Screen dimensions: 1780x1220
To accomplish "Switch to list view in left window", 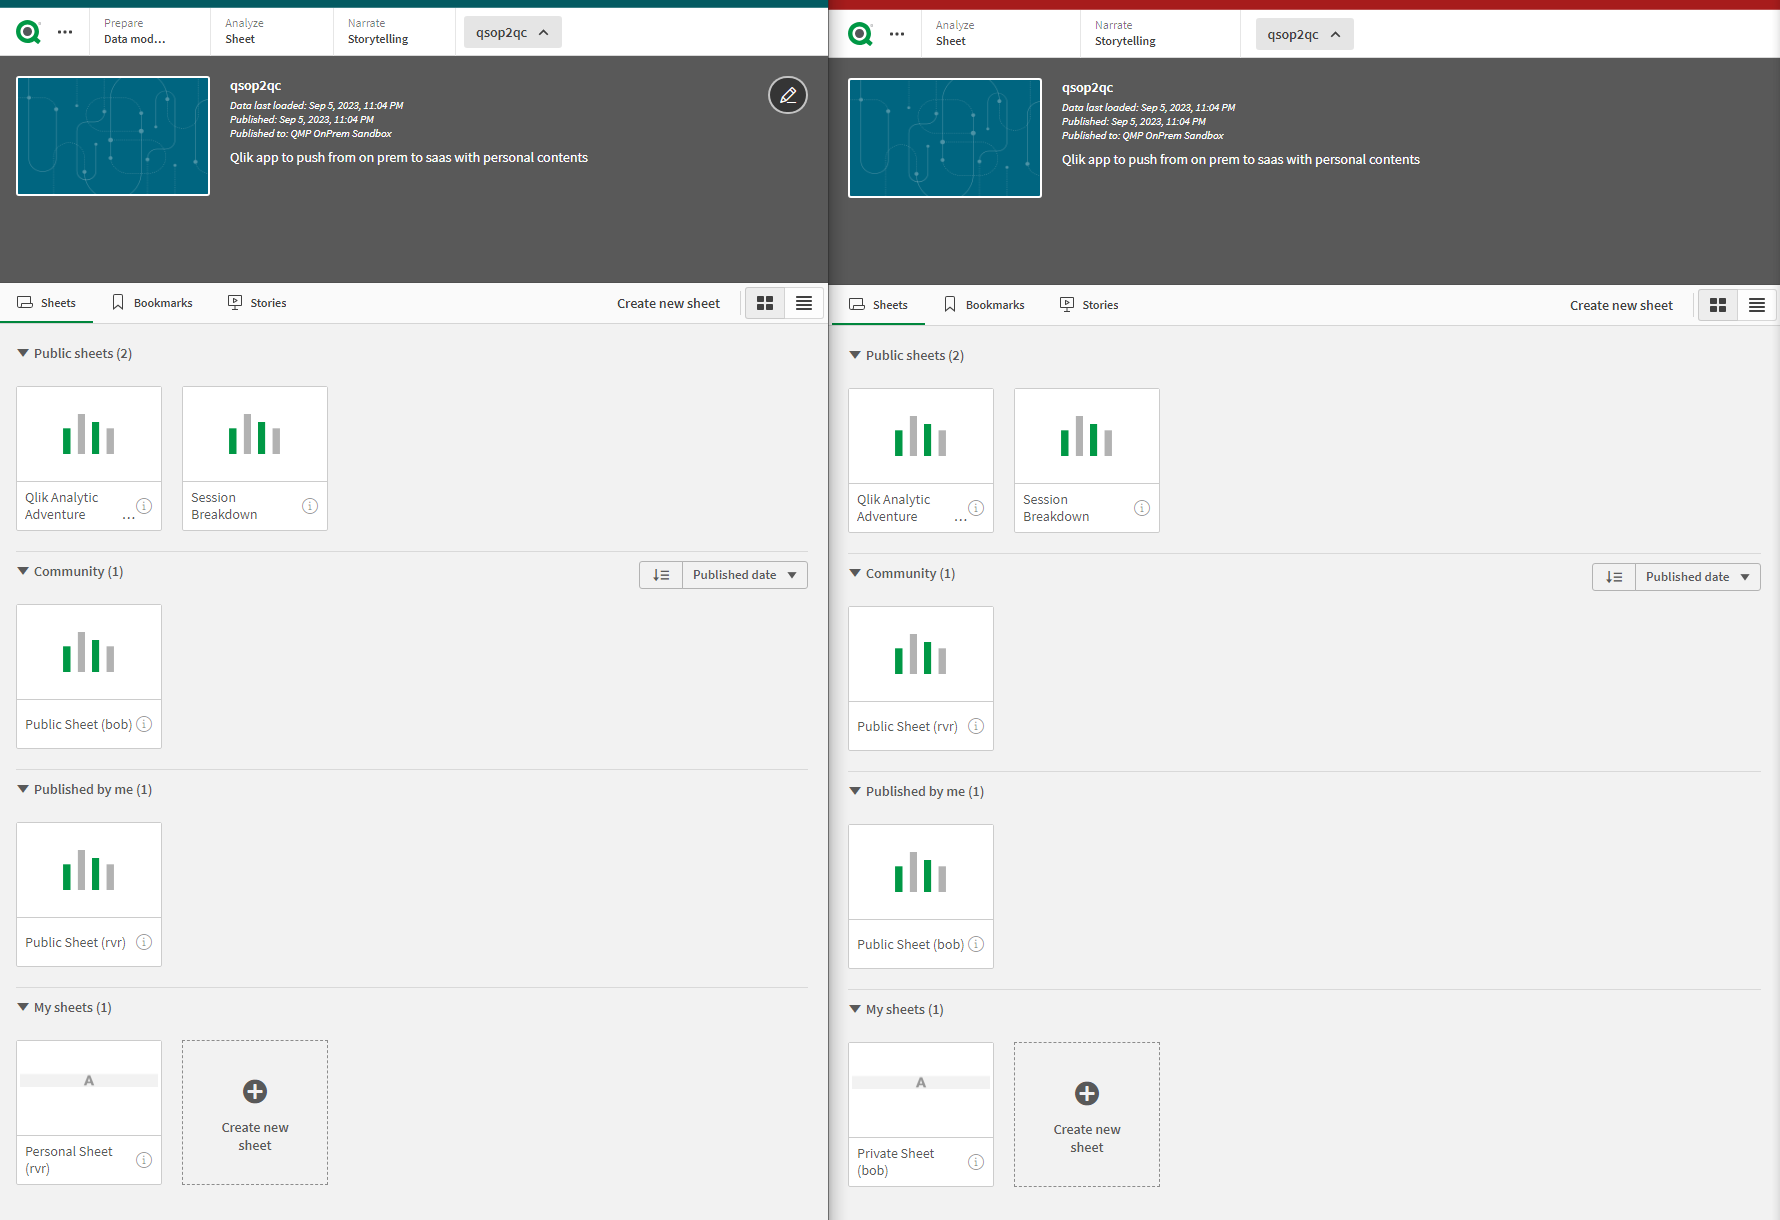I will [804, 303].
